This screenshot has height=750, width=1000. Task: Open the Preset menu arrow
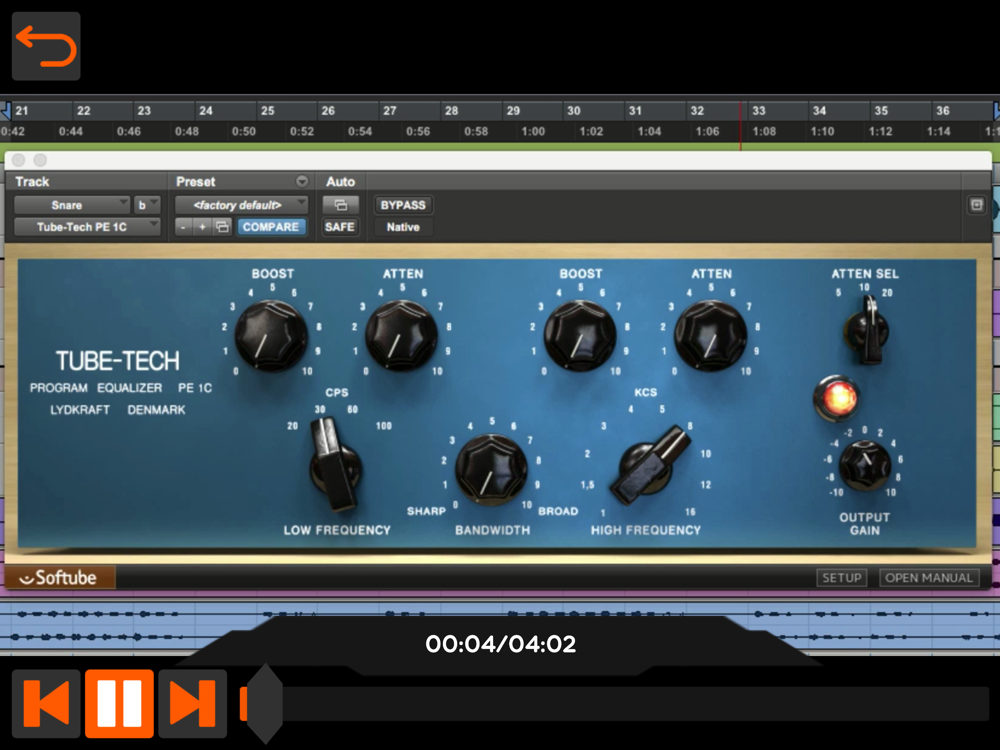tap(302, 182)
